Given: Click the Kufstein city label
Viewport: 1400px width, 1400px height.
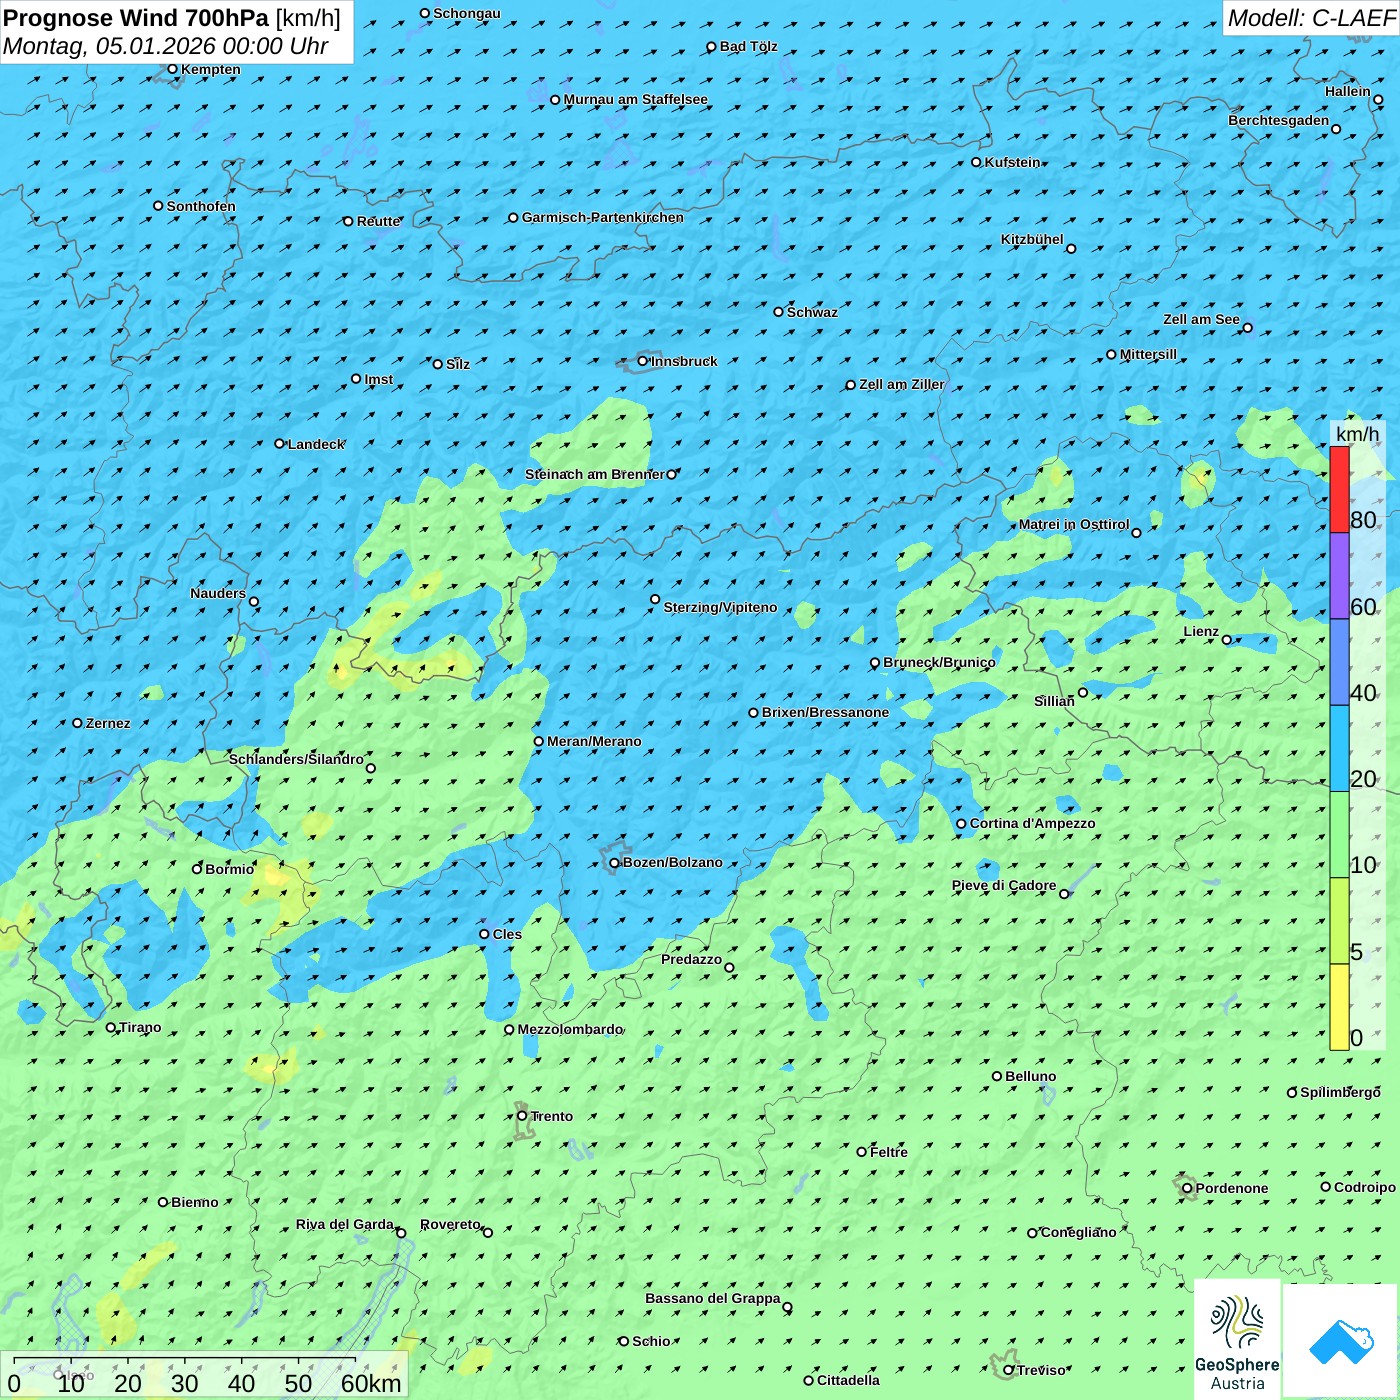Looking at the screenshot, I should [x=1012, y=162].
